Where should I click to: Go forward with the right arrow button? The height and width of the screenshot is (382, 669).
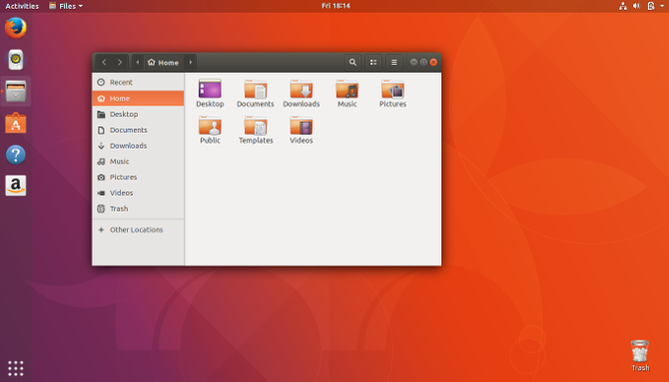[x=120, y=62]
